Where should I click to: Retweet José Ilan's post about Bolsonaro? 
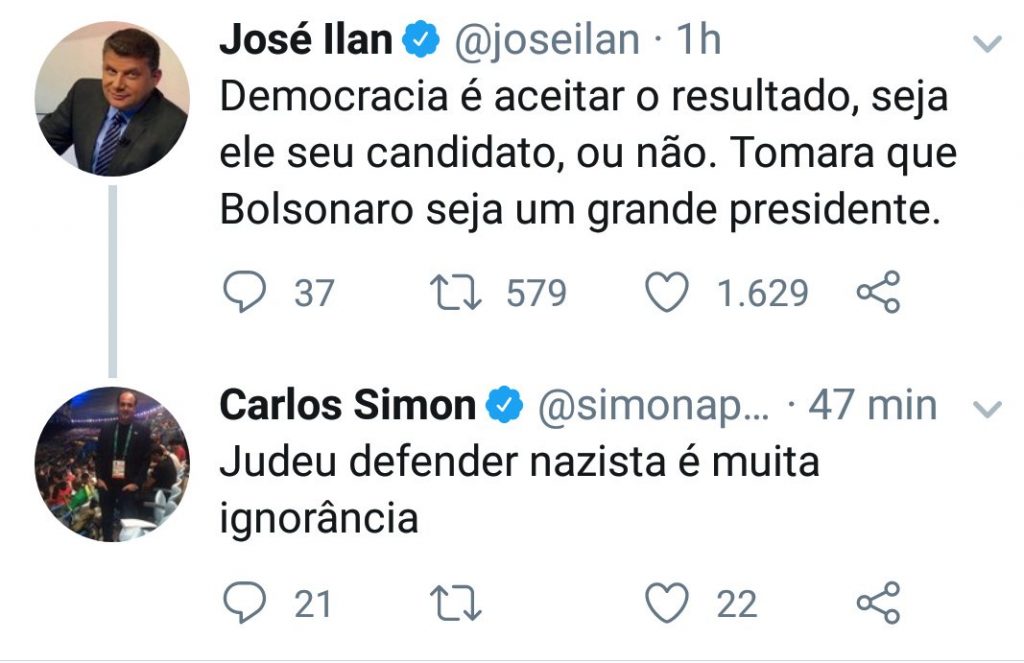(x=456, y=292)
